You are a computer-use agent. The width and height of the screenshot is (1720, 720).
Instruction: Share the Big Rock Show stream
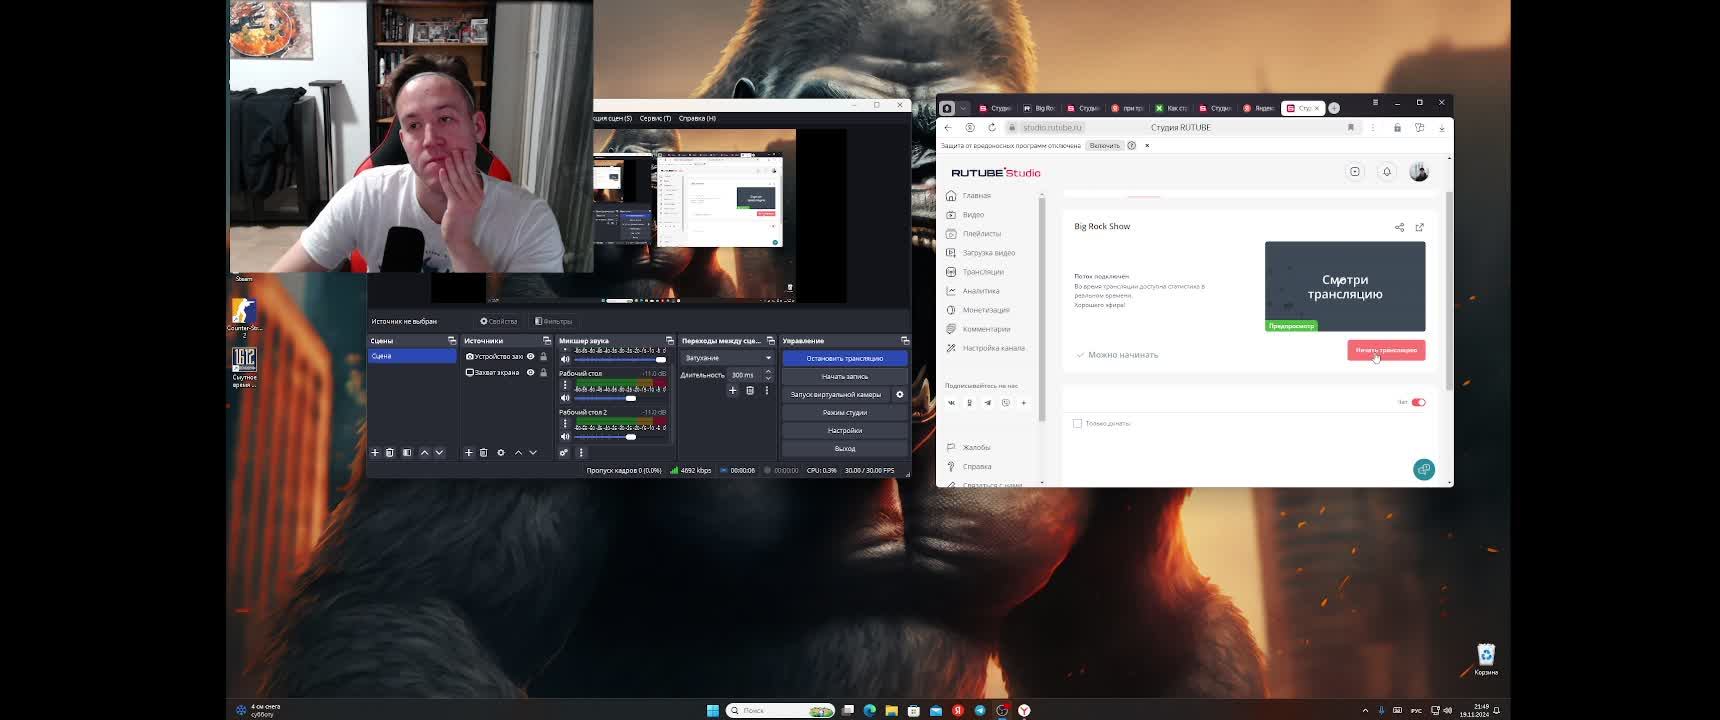click(x=1399, y=227)
